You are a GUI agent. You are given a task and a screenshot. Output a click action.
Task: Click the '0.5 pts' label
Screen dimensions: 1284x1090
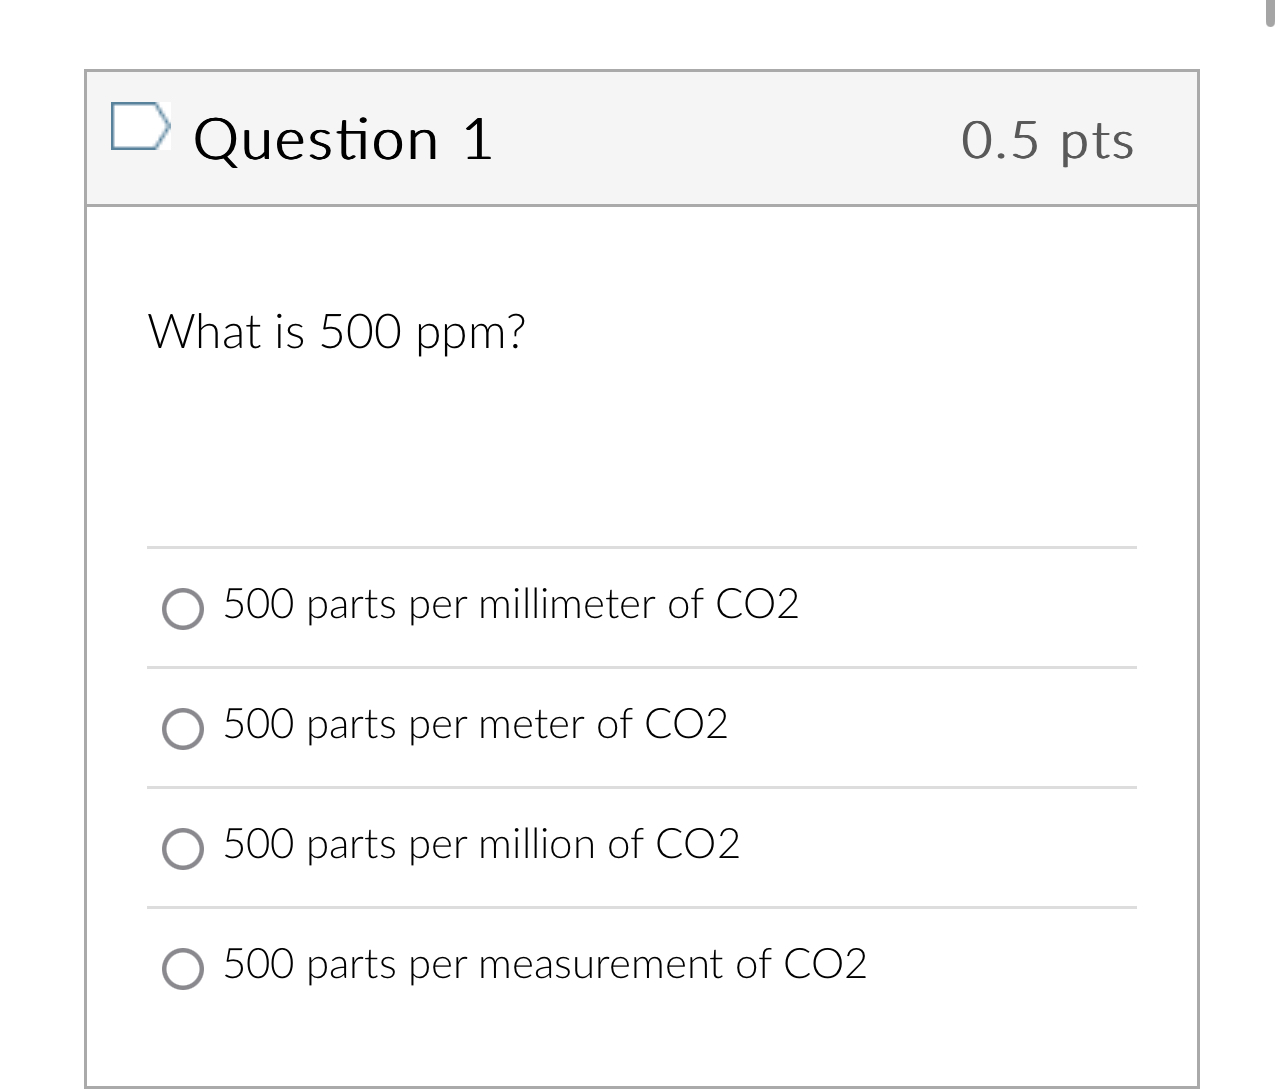coord(1046,139)
